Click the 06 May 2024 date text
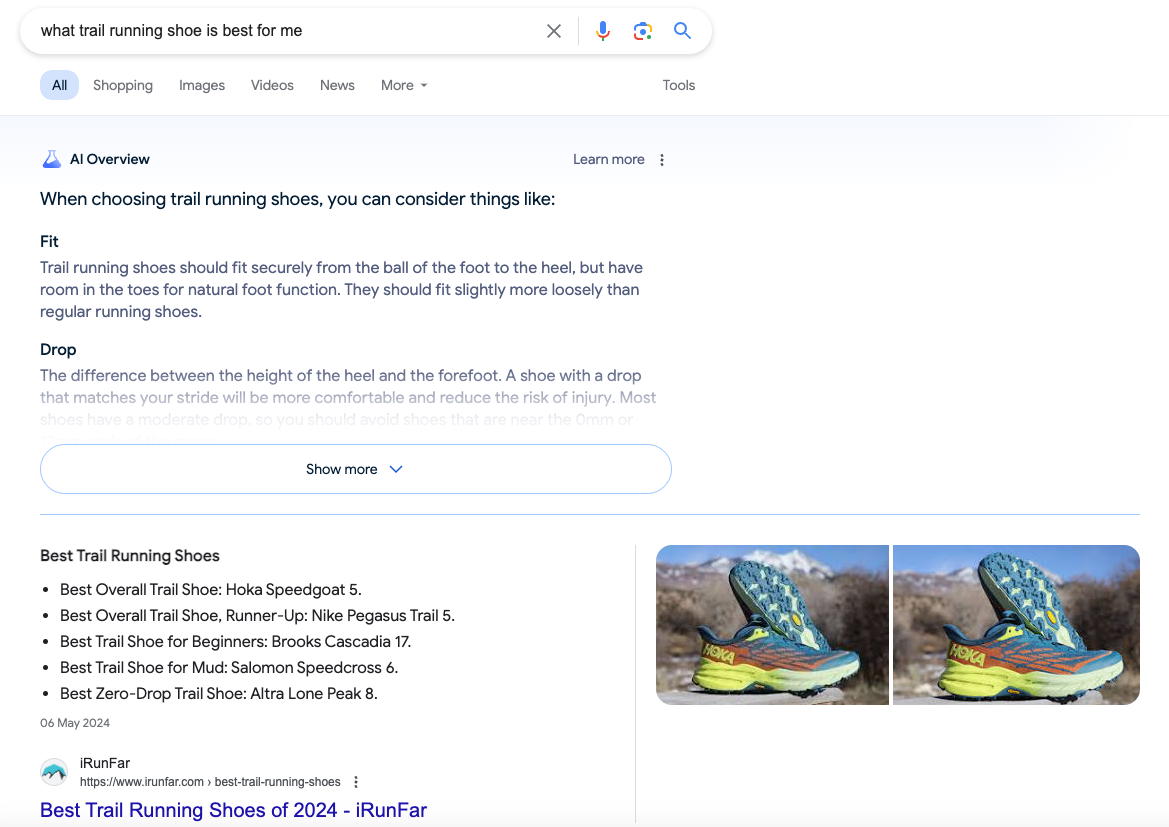The image size is (1169, 827). tap(75, 723)
